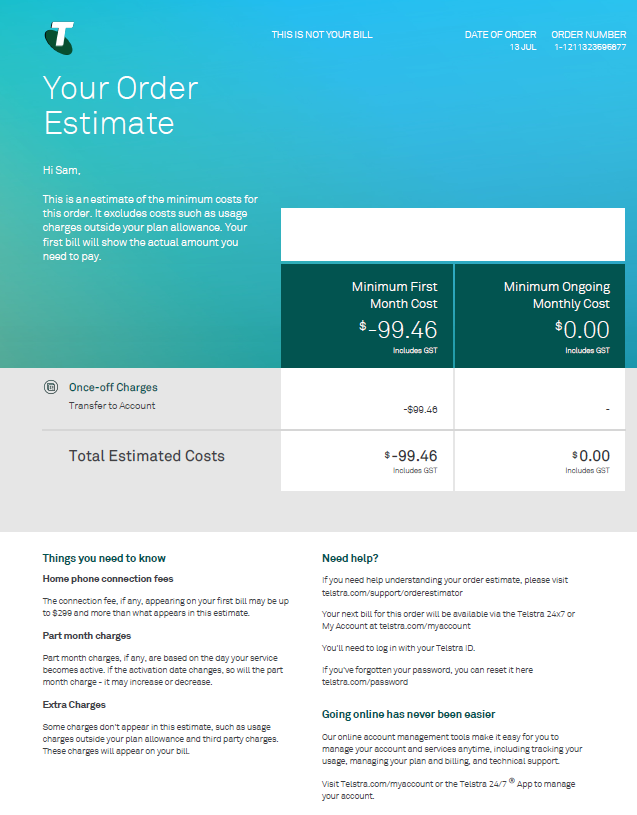Click the 'Part month charges' heading

(87, 636)
